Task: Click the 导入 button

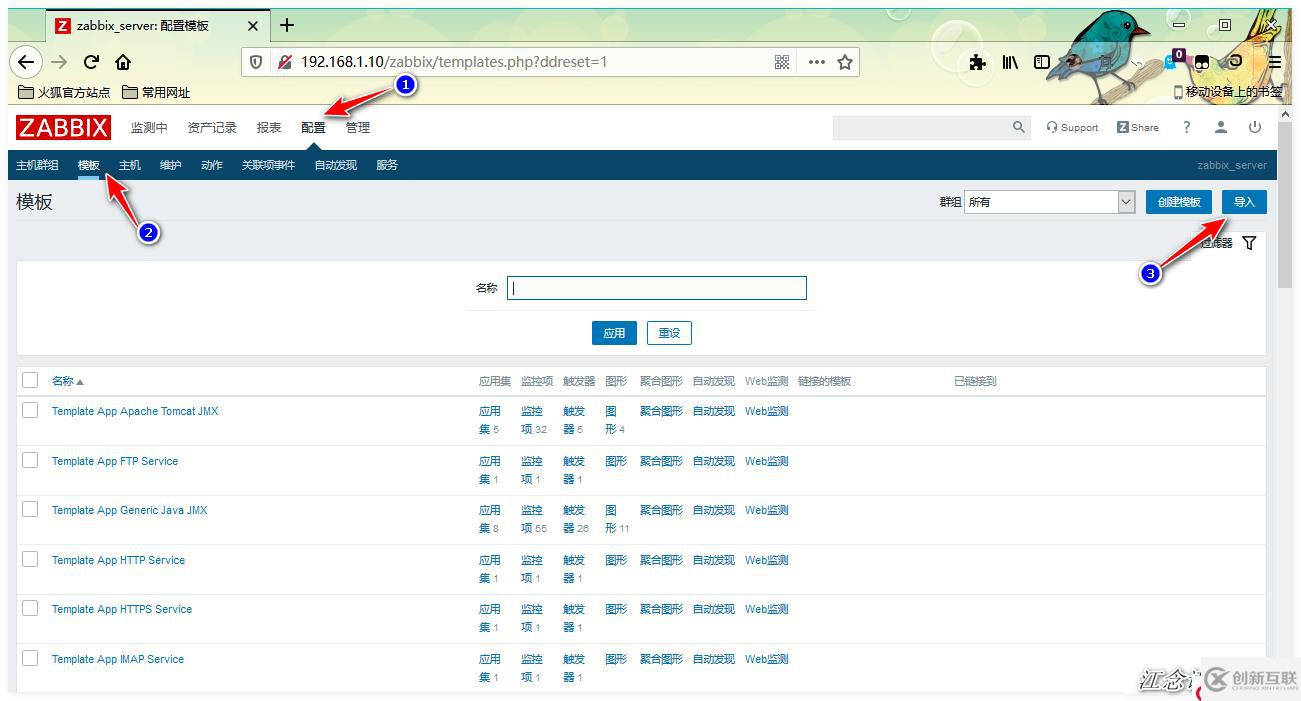Action: (x=1244, y=202)
